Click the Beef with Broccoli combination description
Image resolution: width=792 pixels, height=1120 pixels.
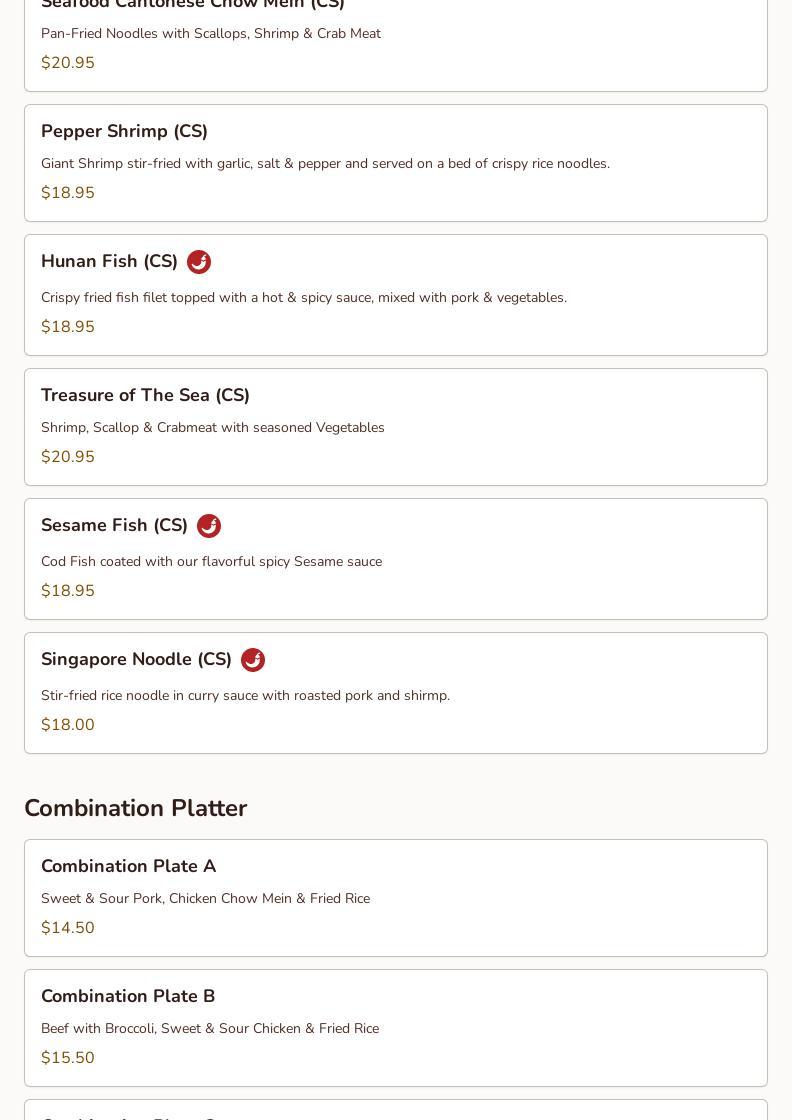pyautogui.click(x=210, y=1028)
